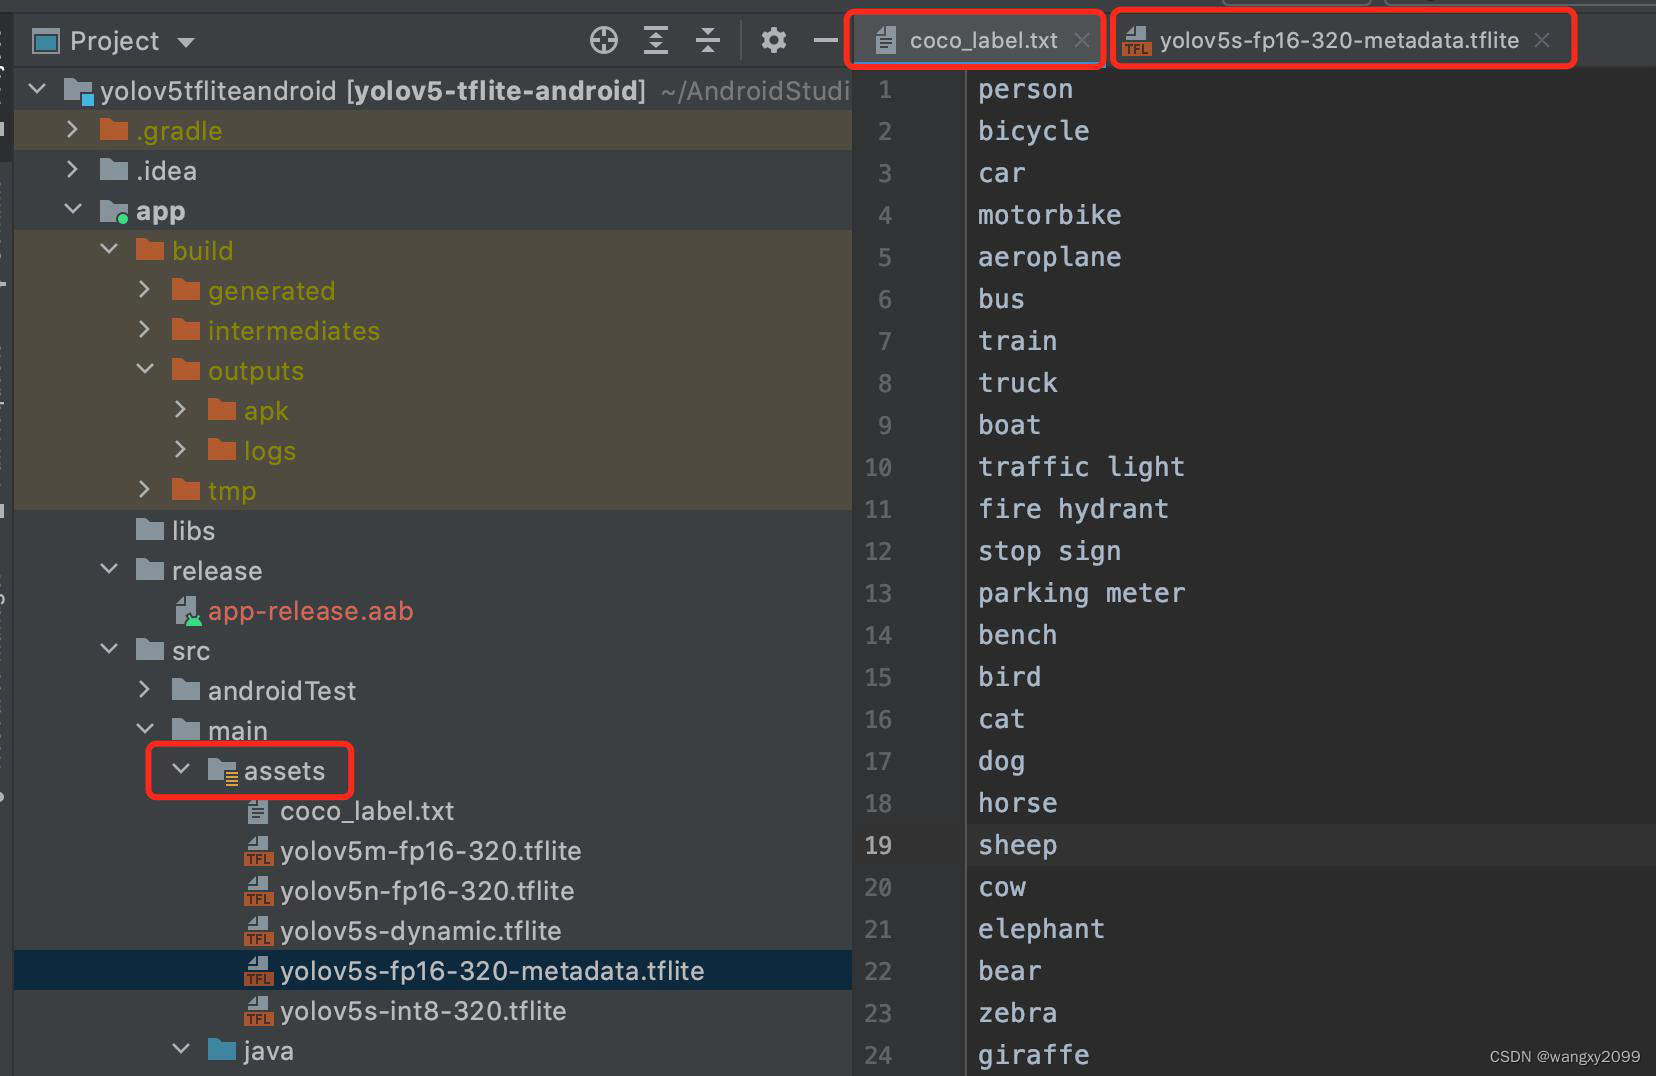Screen dimensions: 1656x1076
Task: Place cursor on "fire hydrant" line
Action: (1073, 509)
